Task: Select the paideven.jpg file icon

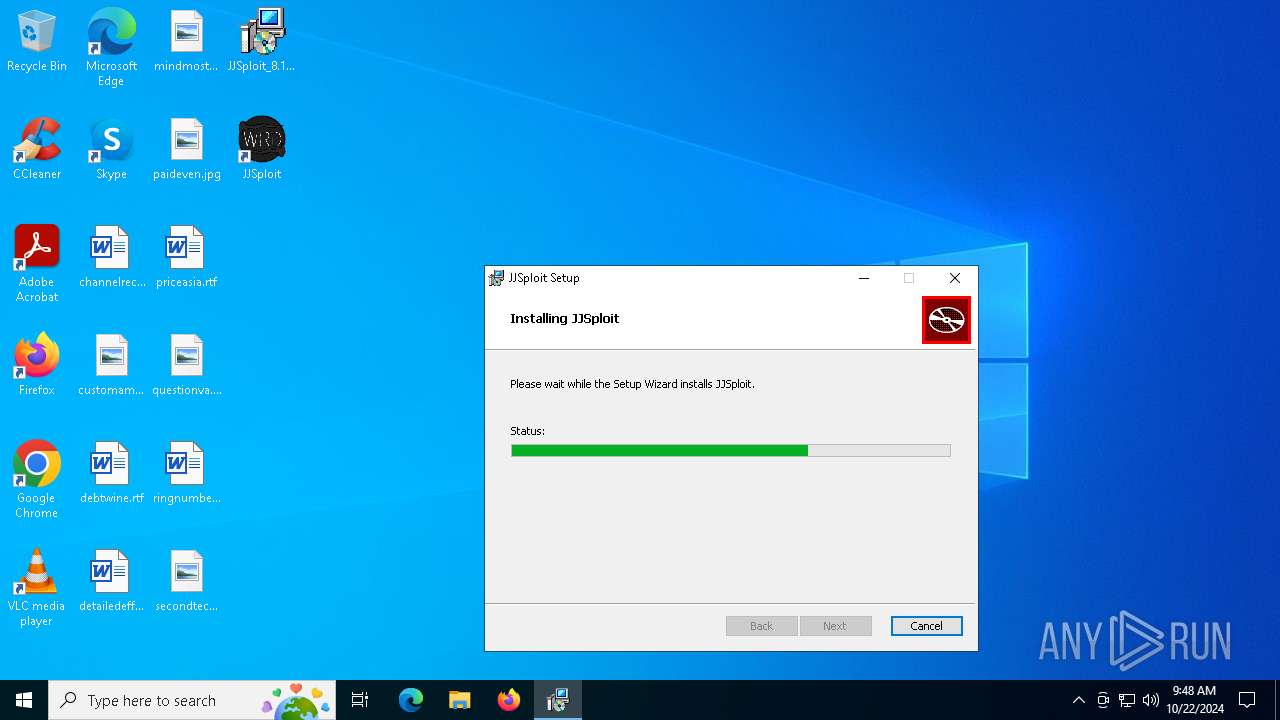Action: point(187,149)
